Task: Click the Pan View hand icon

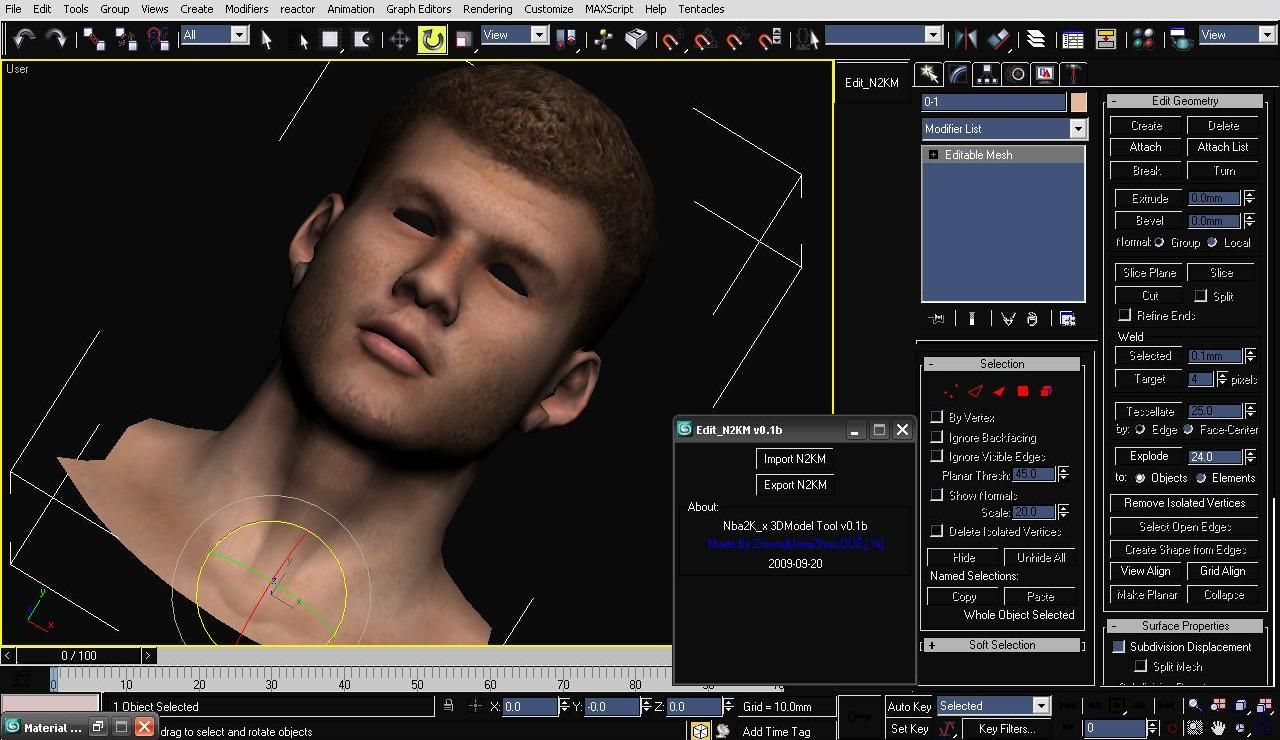Action: [x=1218, y=728]
